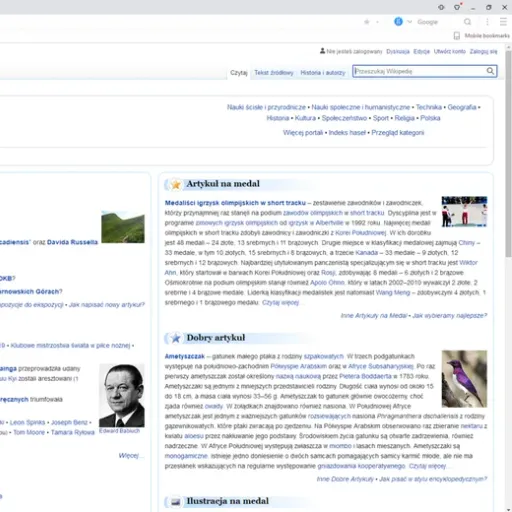Open the Dyskusja link

pyautogui.click(x=398, y=52)
